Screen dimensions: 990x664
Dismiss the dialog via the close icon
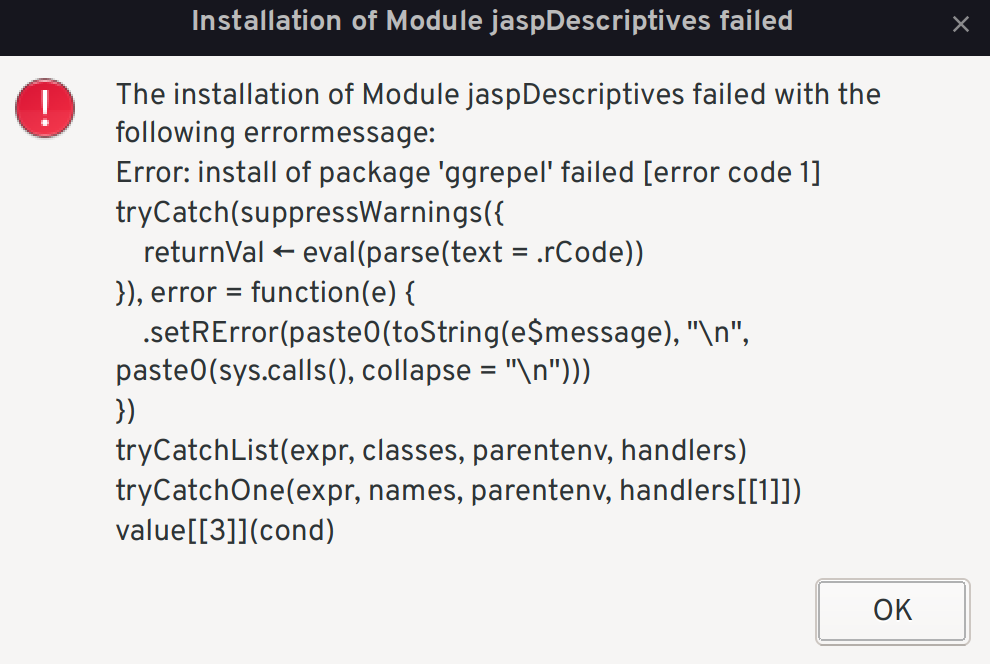[x=960, y=24]
